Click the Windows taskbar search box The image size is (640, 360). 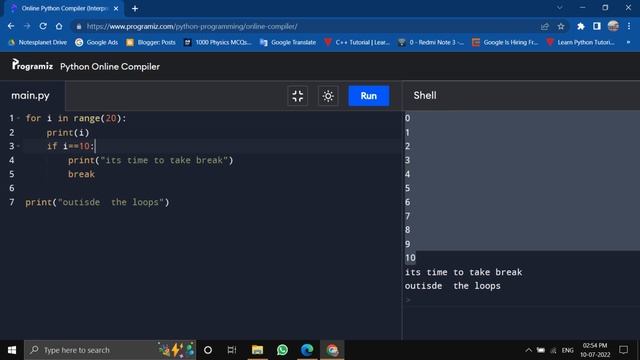point(110,350)
